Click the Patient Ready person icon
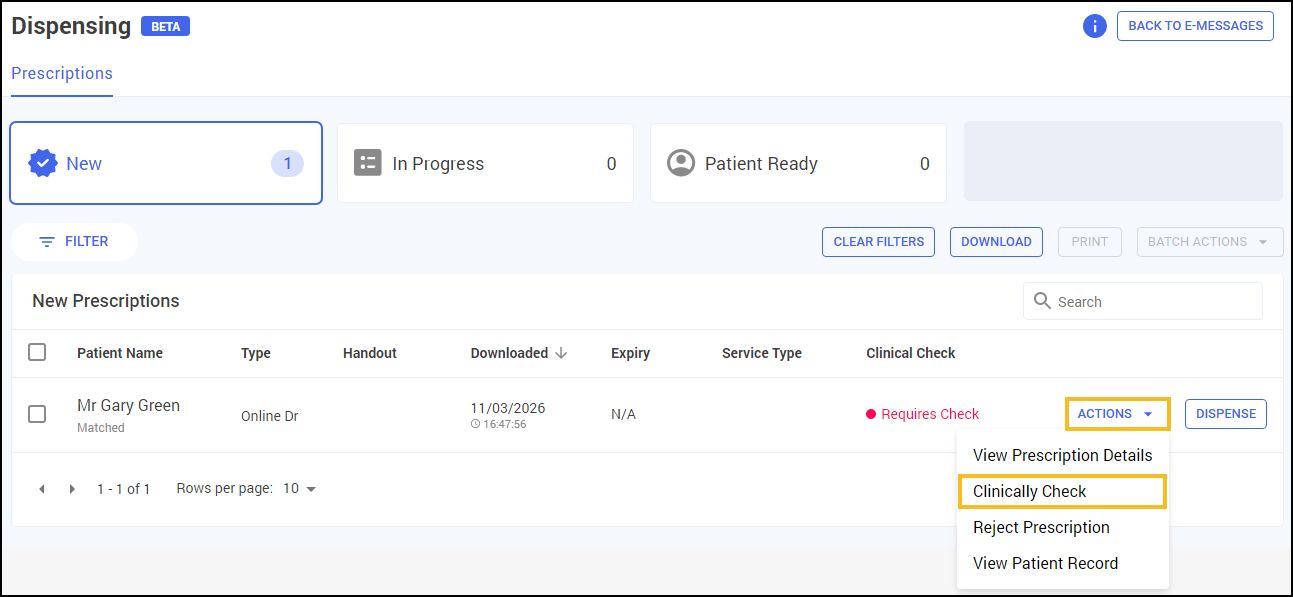1293x597 pixels. click(681, 163)
